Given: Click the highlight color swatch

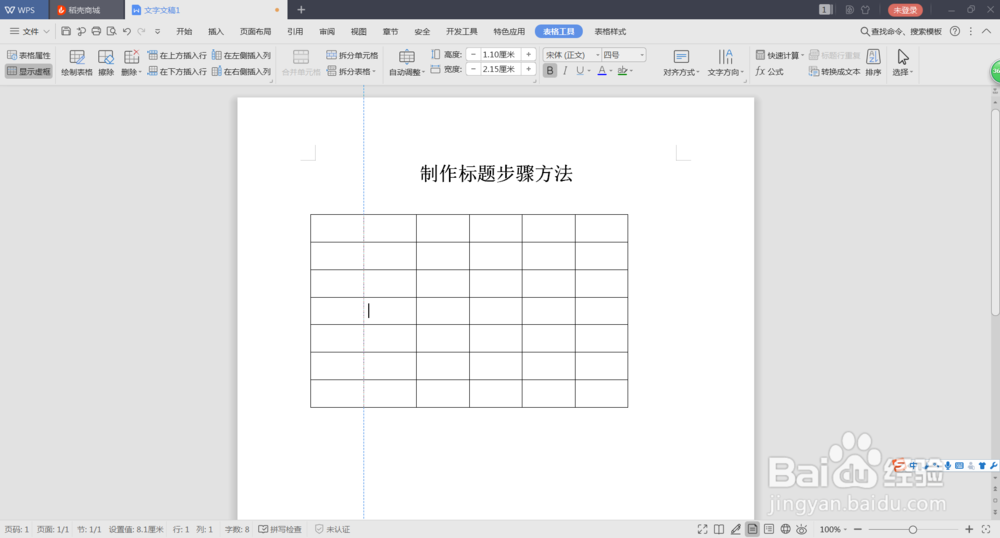Looking at the screenshot, I should [x=622, y=71].
